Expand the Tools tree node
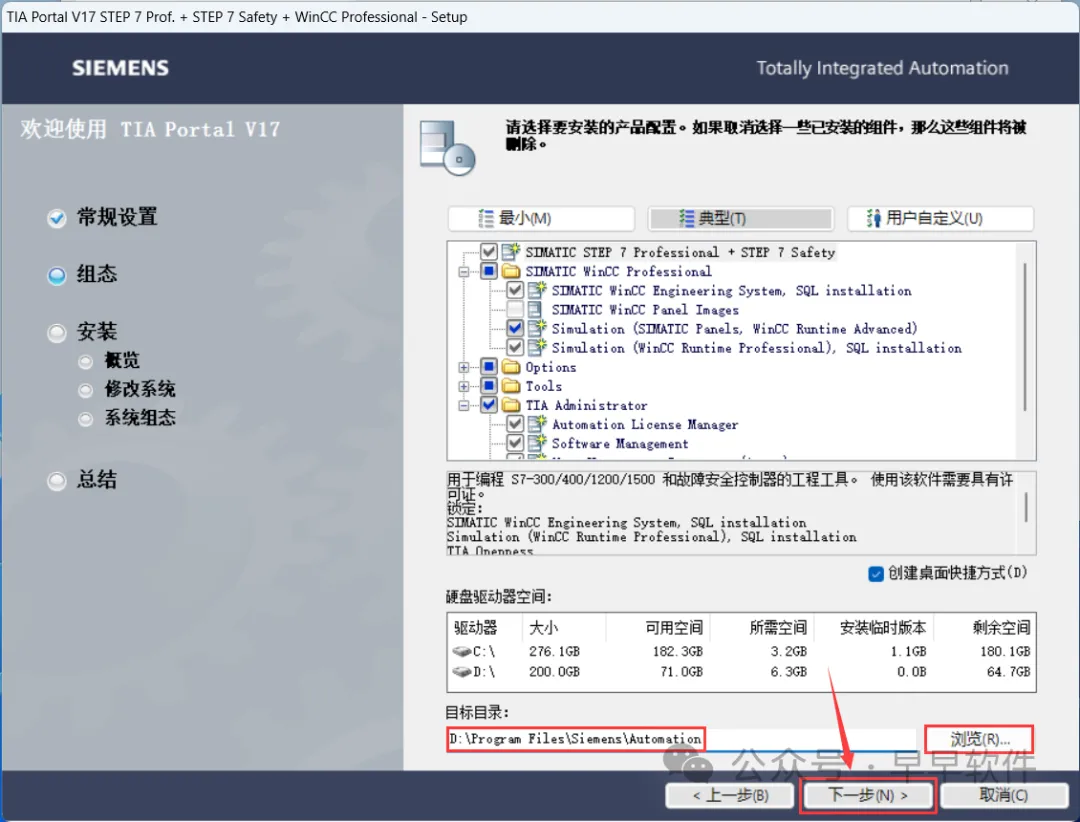This screenshot has height=822, width=1080. tap(464, 387)
